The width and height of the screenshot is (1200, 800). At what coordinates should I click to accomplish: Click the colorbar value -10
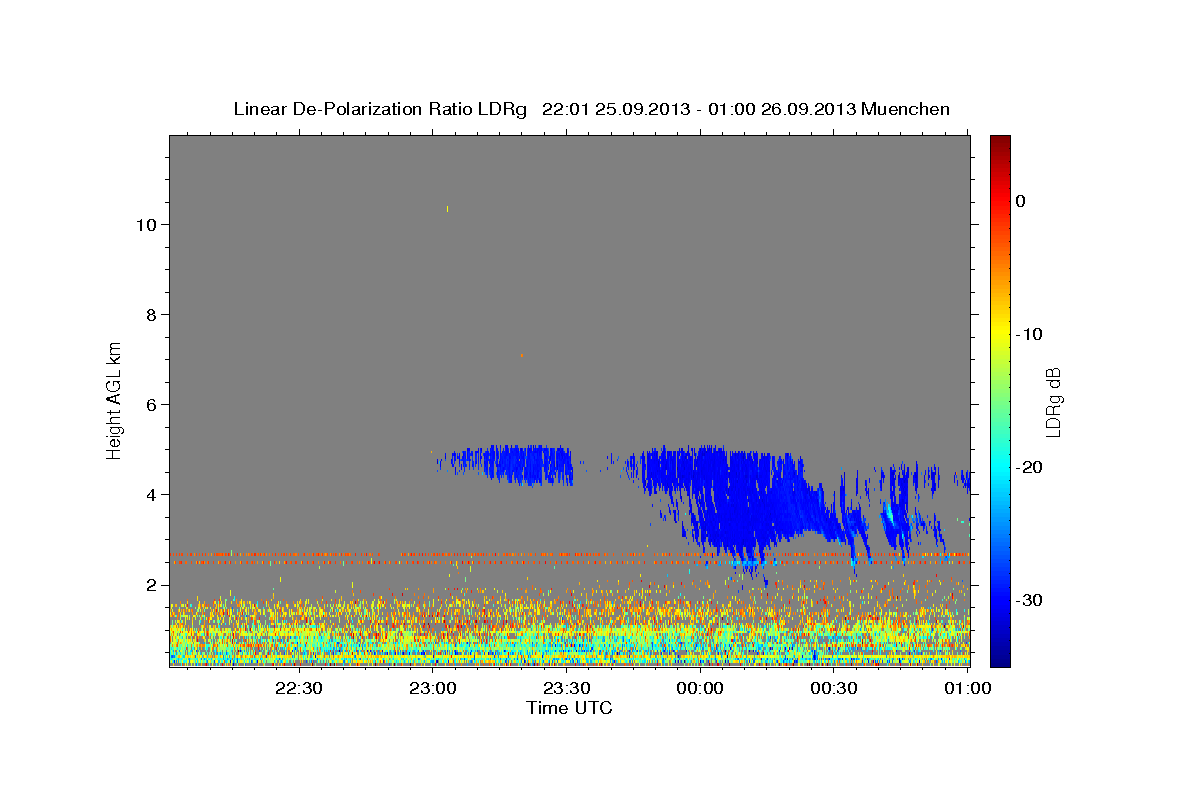pyautogui.click(x=1029, y=334)
